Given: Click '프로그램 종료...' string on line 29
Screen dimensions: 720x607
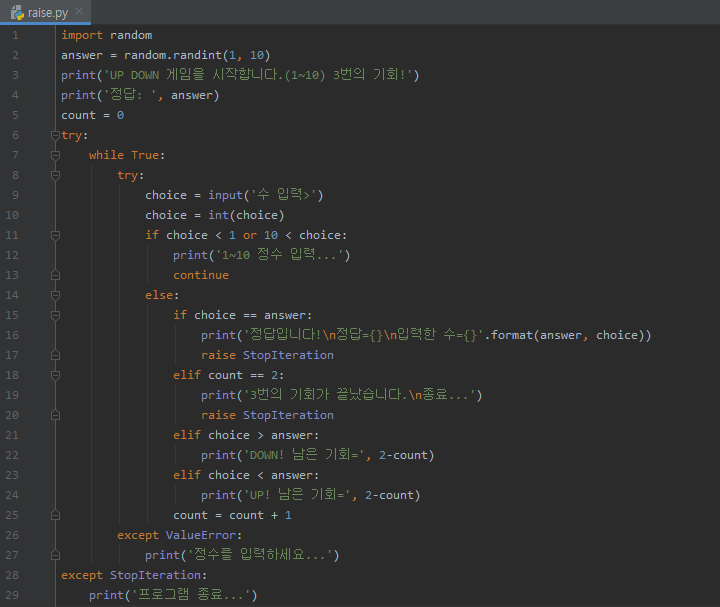Looking at the screenshot, I should click(191, 595).
